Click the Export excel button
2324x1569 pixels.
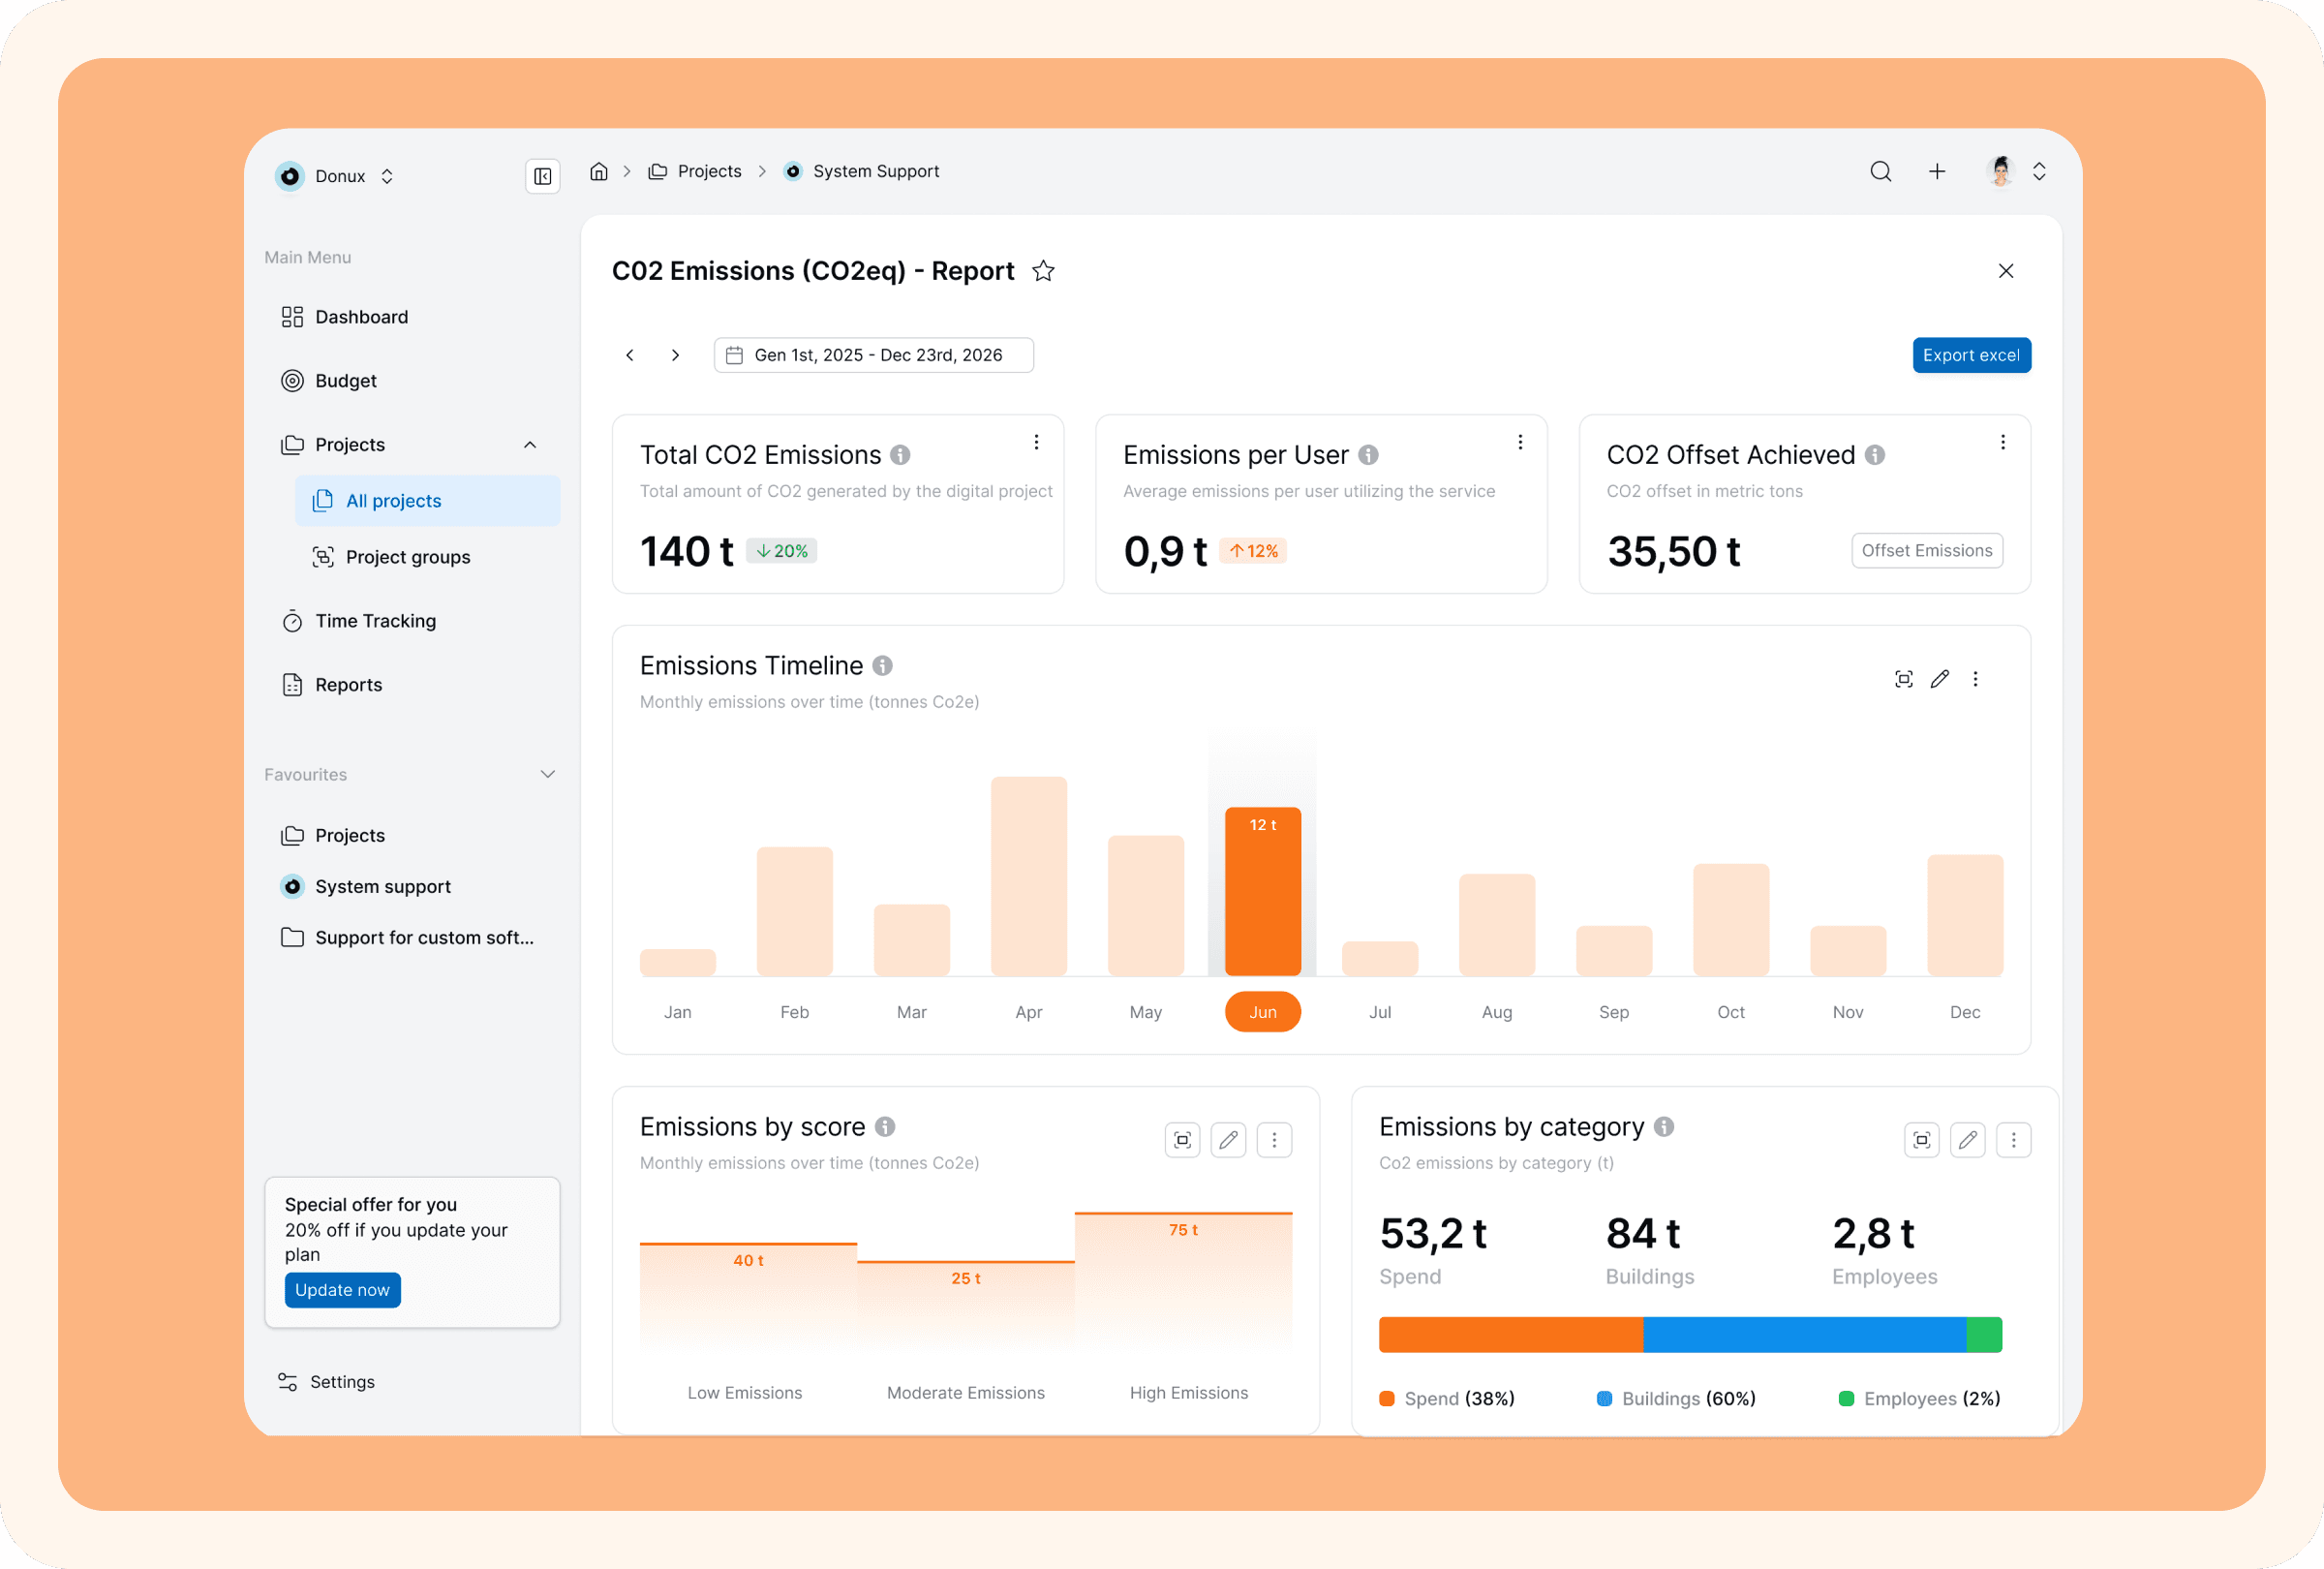[x=1970, y=355]
